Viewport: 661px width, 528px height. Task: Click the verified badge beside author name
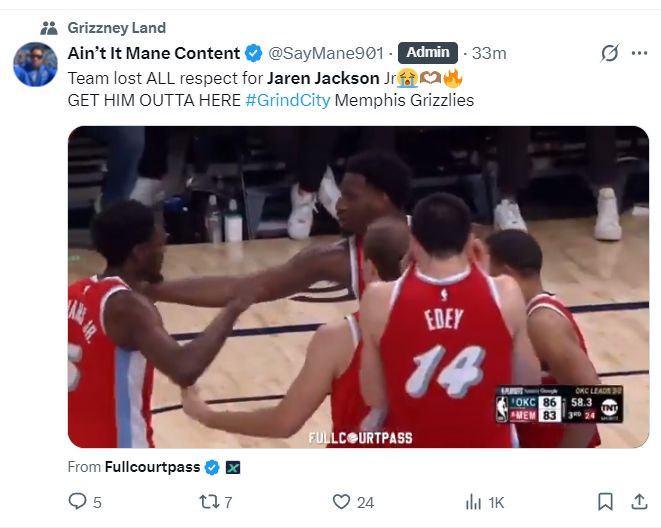255,53
